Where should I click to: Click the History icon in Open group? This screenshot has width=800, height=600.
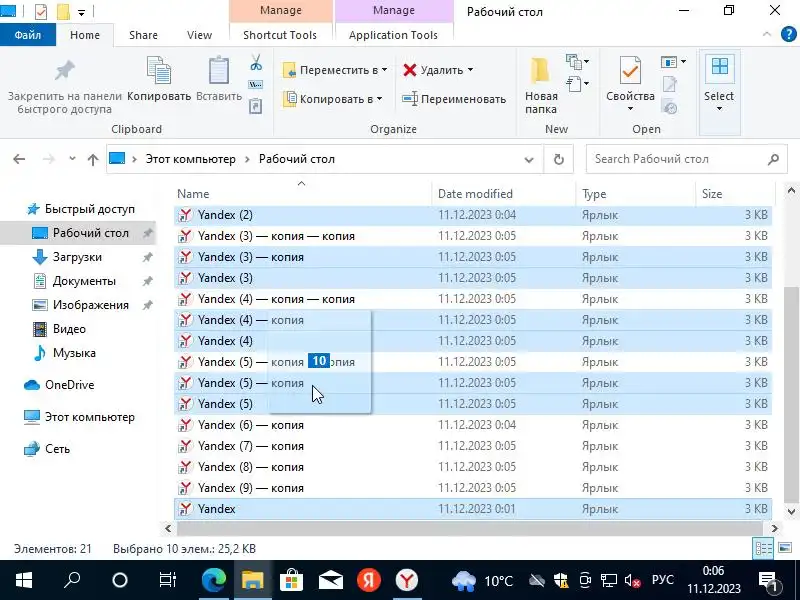tap(669, 107)
